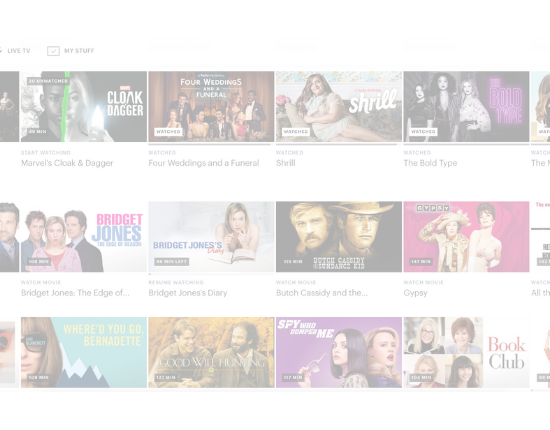Go to Live TV
550x430 pixels.
[x=19, y=51]
